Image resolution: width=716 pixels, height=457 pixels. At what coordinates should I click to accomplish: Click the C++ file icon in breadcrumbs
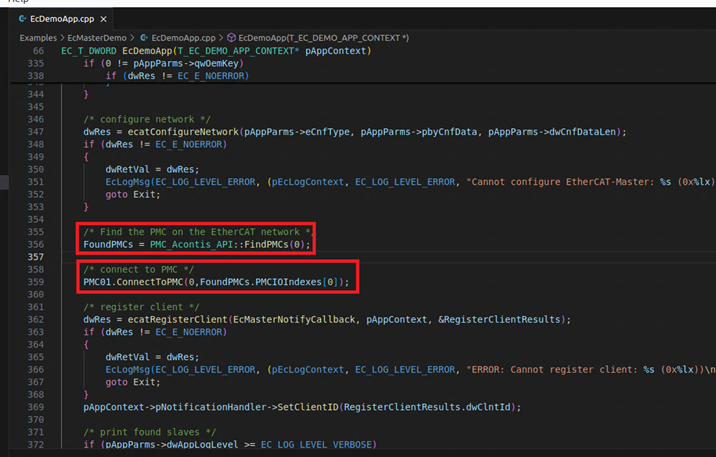coord(143,37)
